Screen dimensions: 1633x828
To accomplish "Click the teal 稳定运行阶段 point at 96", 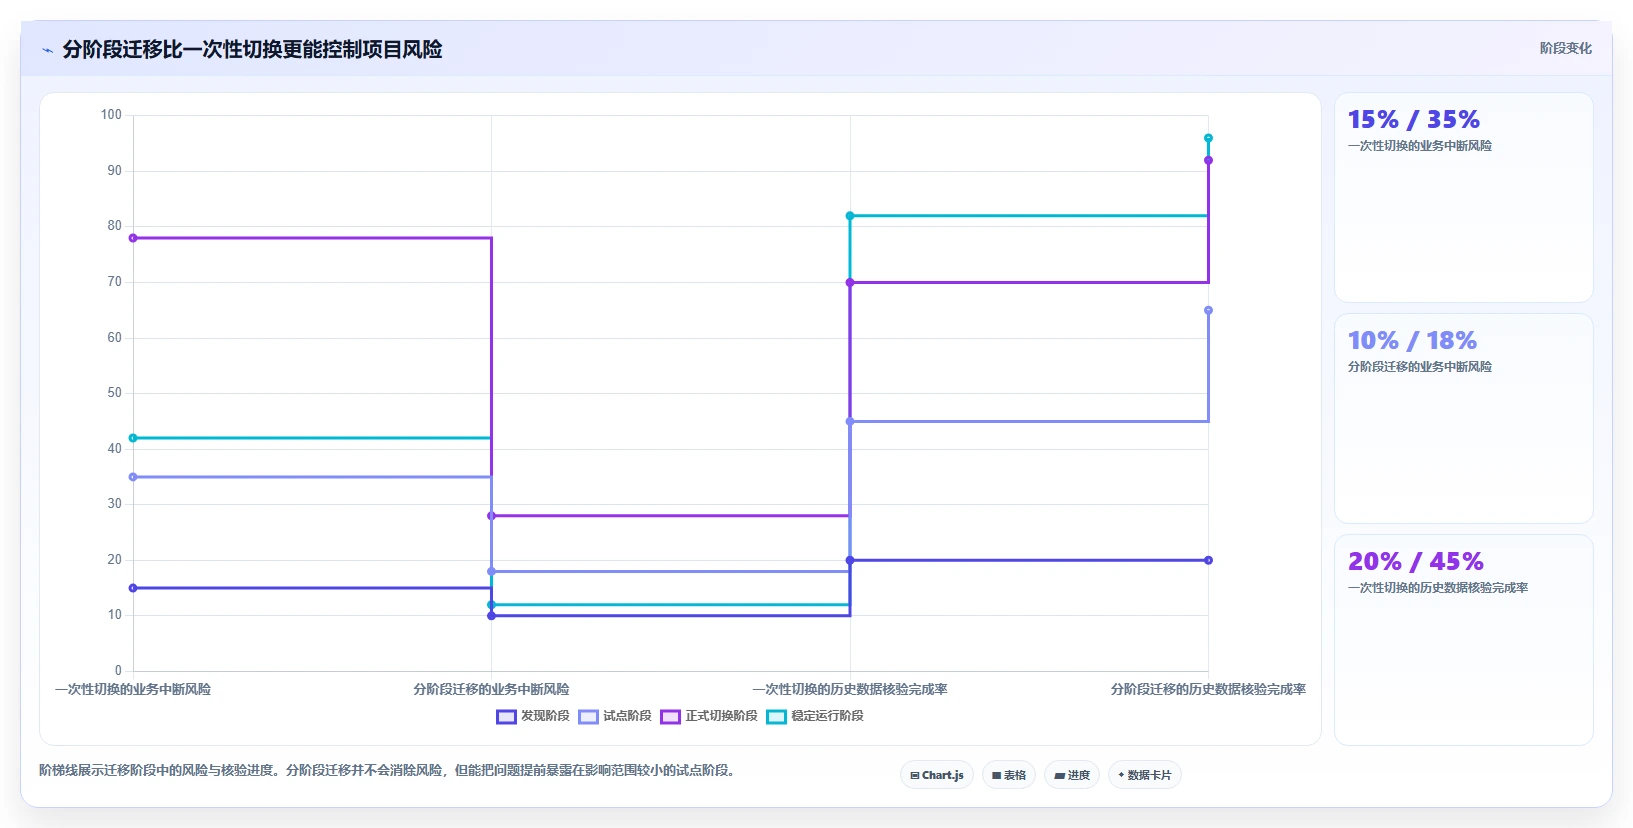I will click(1208, 138).
